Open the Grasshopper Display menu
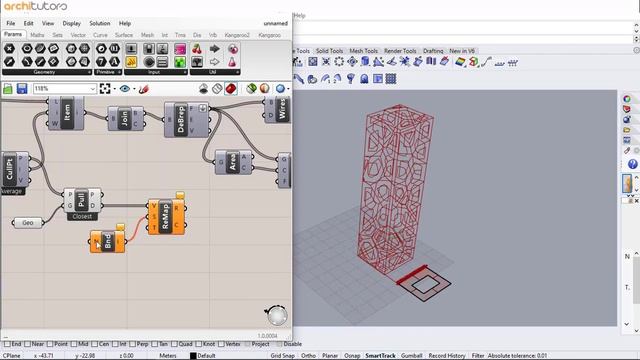640x360 pixels. [x=71, y=23]
